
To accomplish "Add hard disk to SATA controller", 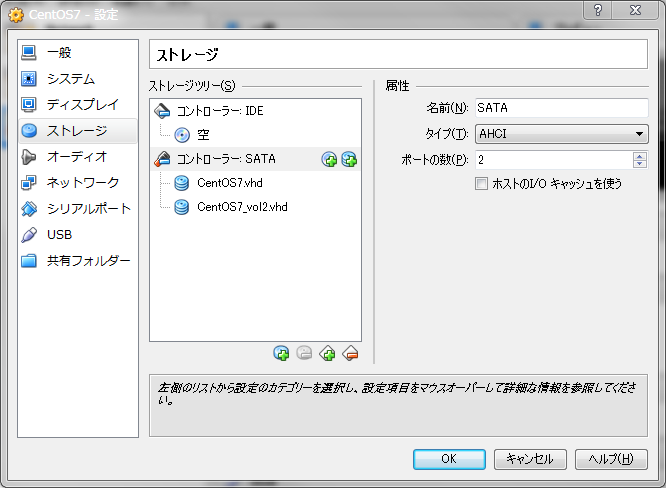I will [349, 159].
